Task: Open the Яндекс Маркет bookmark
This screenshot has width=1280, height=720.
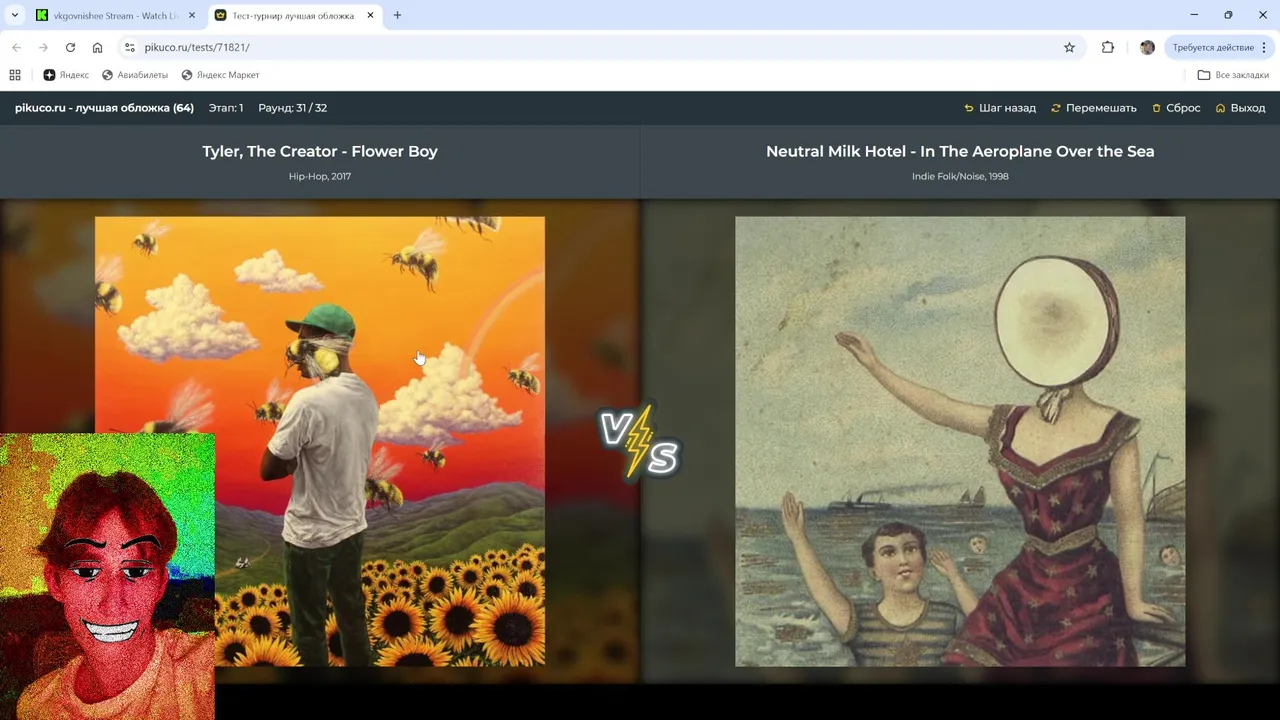Action: point(220,75)
